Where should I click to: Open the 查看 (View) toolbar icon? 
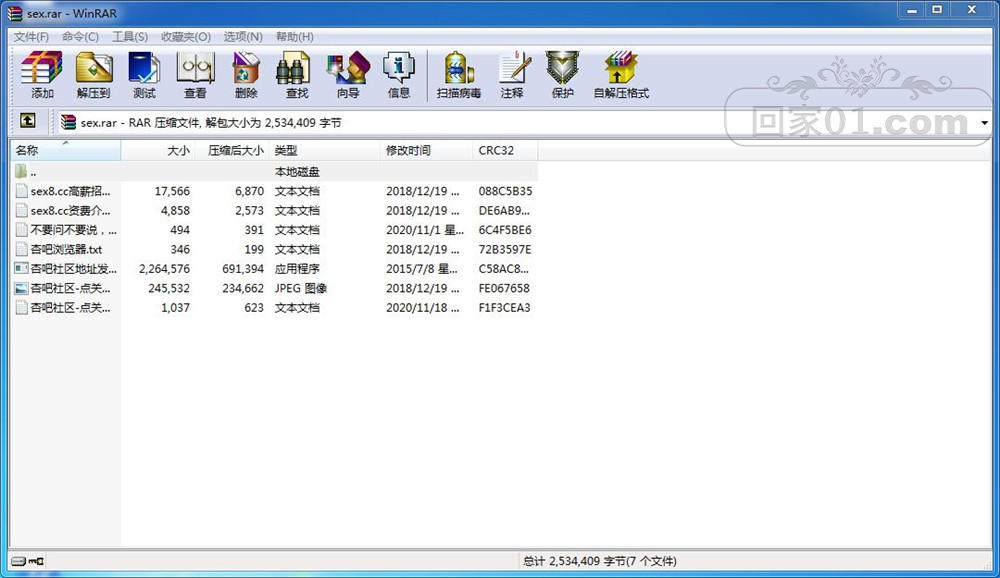(x=195, y=68)
